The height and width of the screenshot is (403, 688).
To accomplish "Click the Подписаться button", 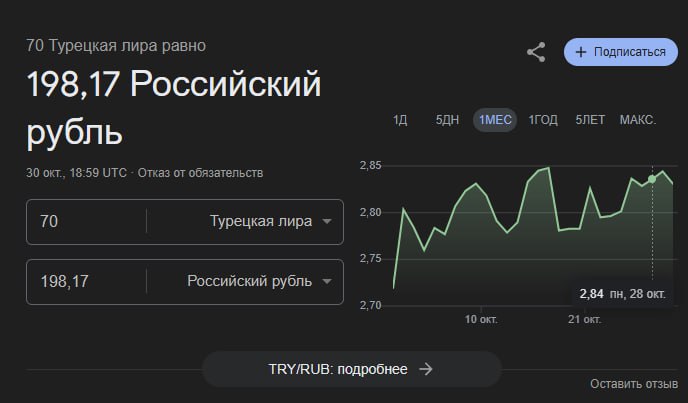I will [621, 52].
